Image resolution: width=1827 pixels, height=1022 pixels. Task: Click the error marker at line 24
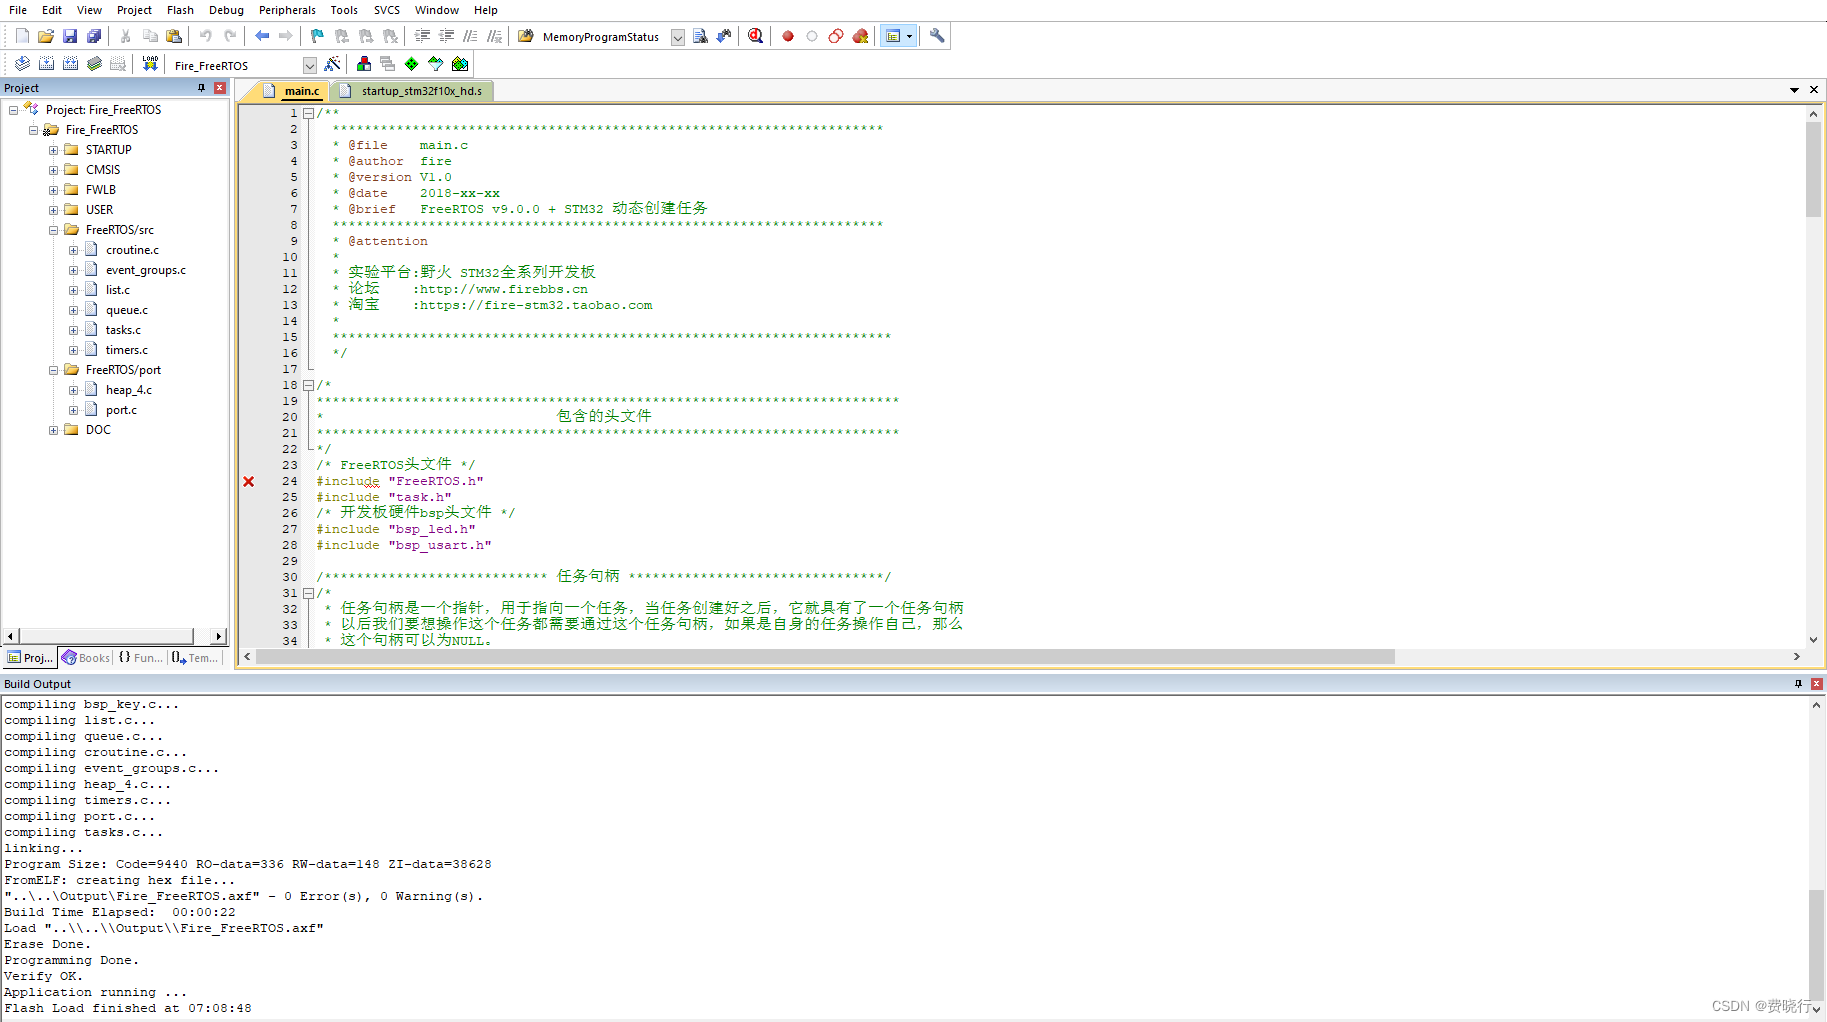tap(249, 481)
